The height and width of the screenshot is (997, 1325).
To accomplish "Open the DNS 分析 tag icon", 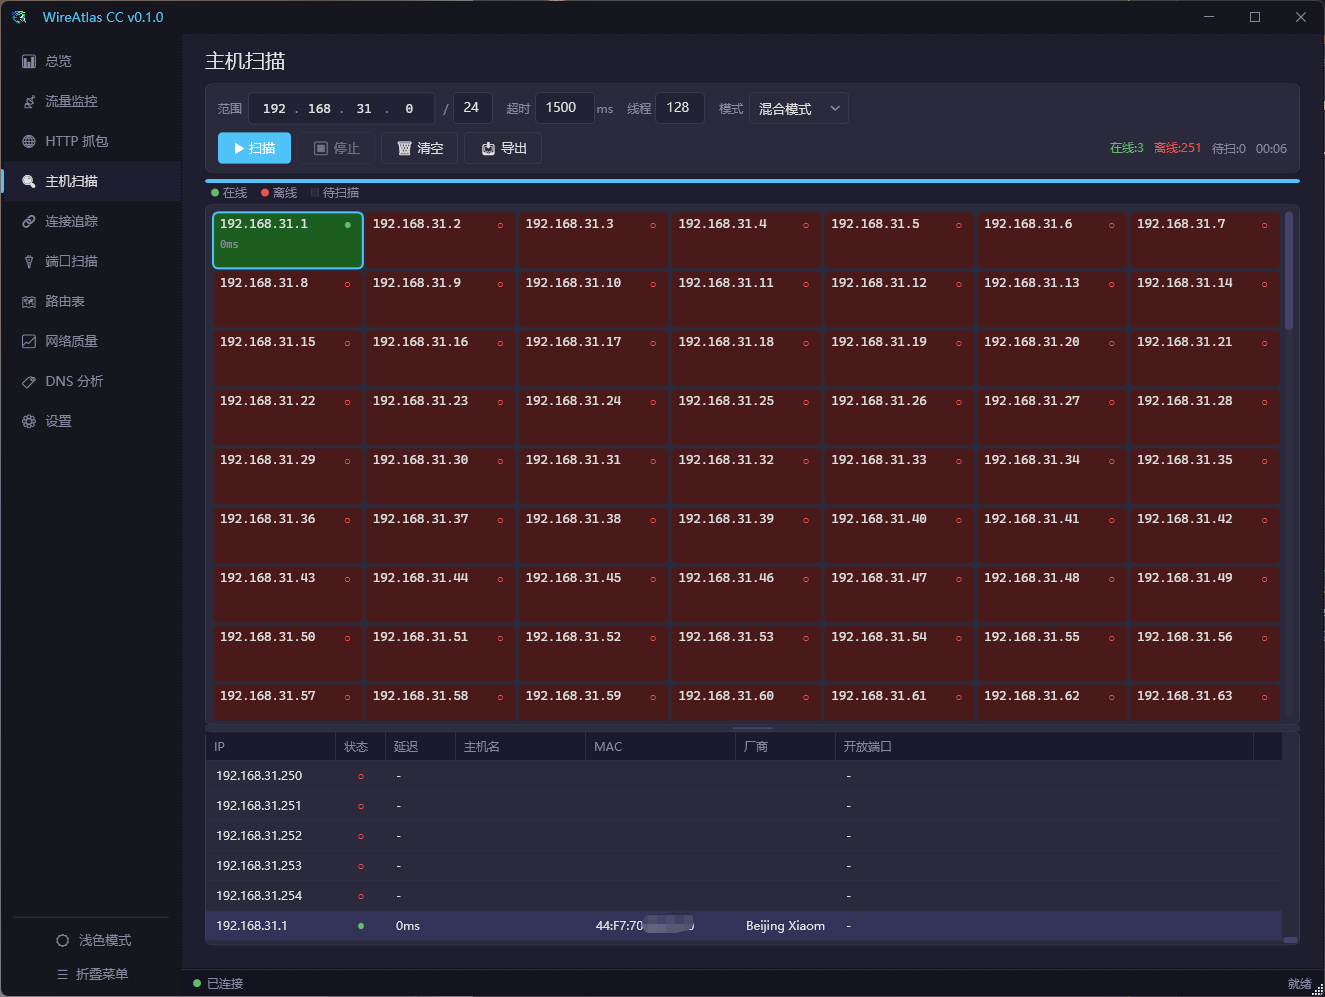I will point(29,381).
